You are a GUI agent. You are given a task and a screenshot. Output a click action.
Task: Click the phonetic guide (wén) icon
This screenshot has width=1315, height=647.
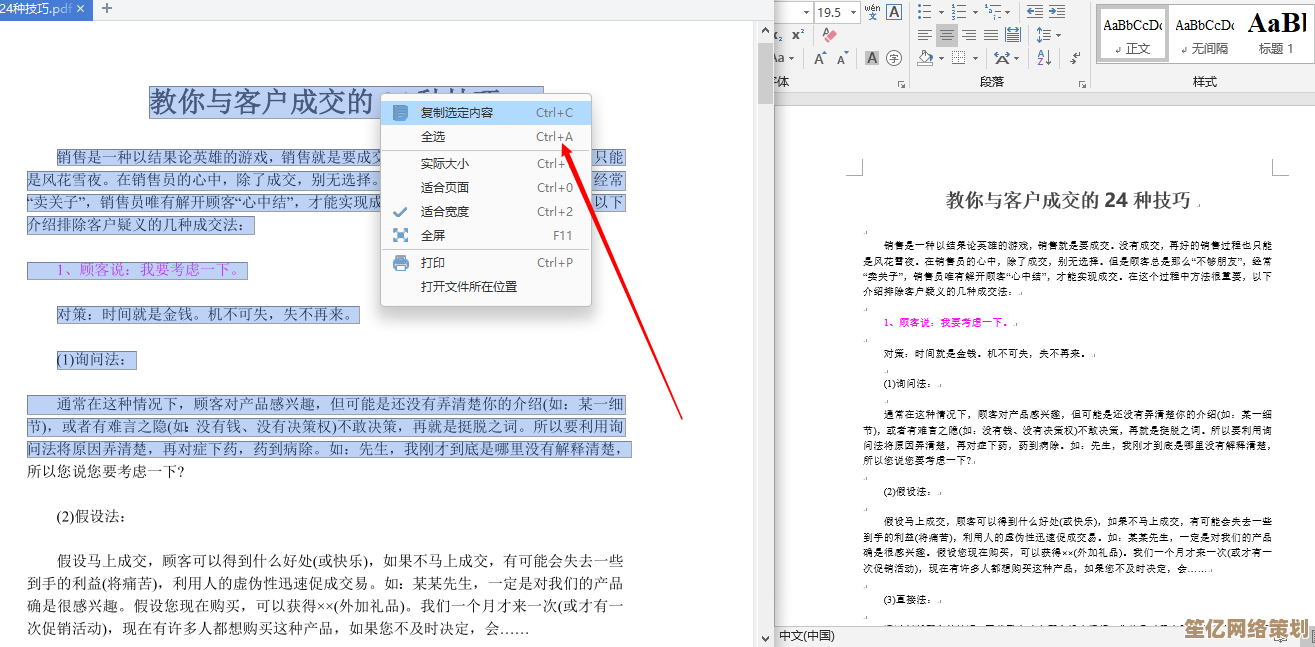click(x=872, y=12)
